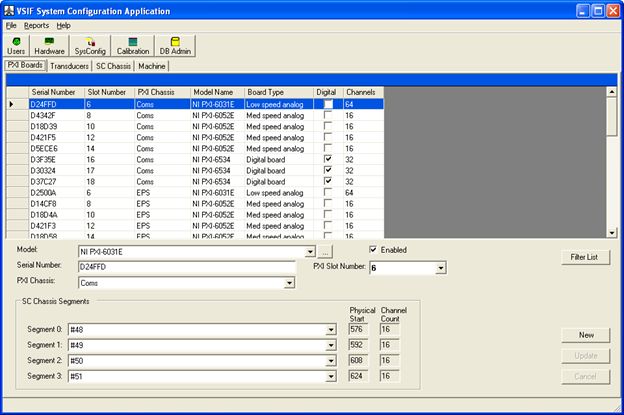Click the table scrollbar up arrow
This screenshot has height=415, width=624.
click(612, 92)
